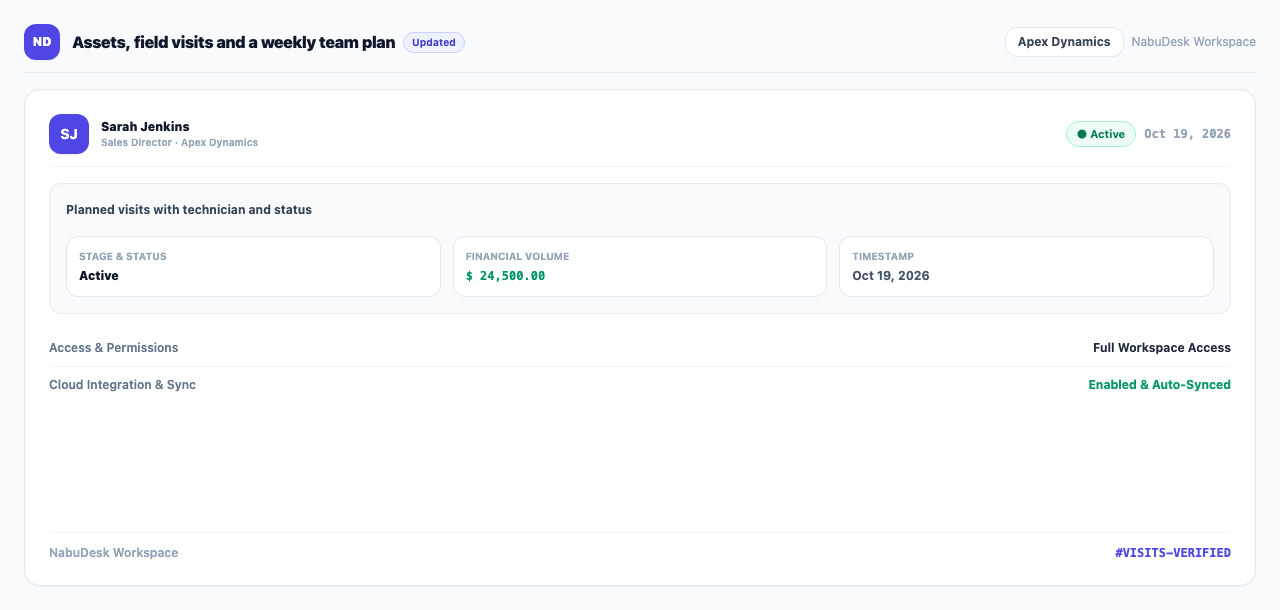Click the ND workspace logo icon
Viewport: 1280px width, 610px height.
pyautogui.click(x=42, y=42)
